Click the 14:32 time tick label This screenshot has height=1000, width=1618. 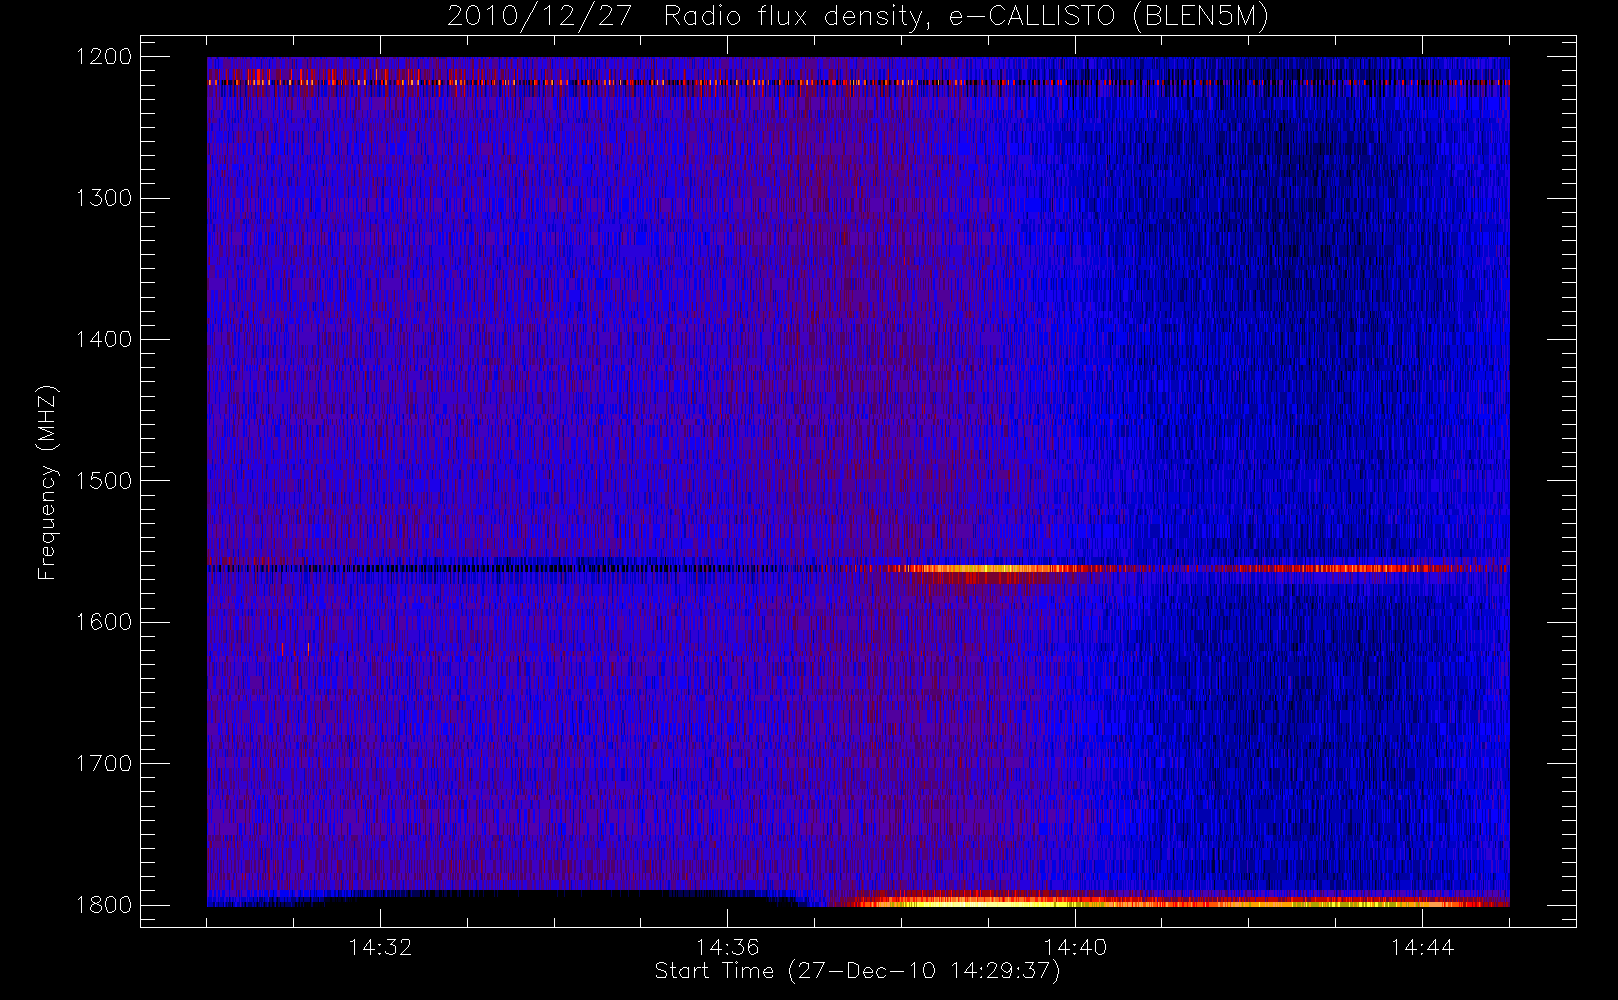tap(380, 947)
